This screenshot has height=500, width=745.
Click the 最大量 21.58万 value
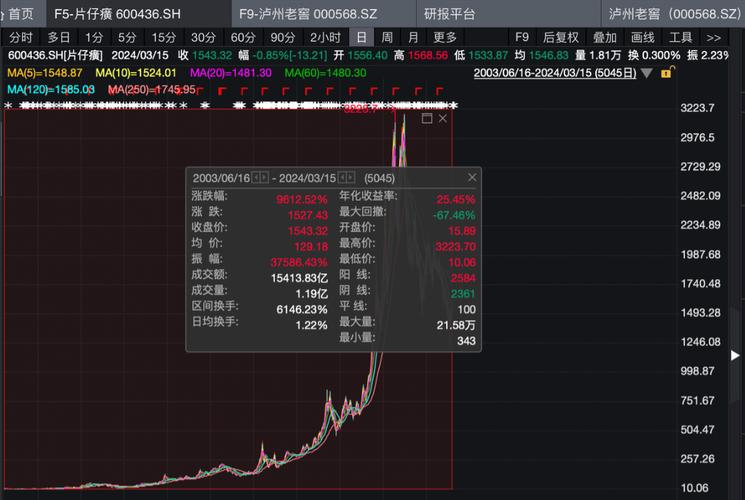coord(456,325)
